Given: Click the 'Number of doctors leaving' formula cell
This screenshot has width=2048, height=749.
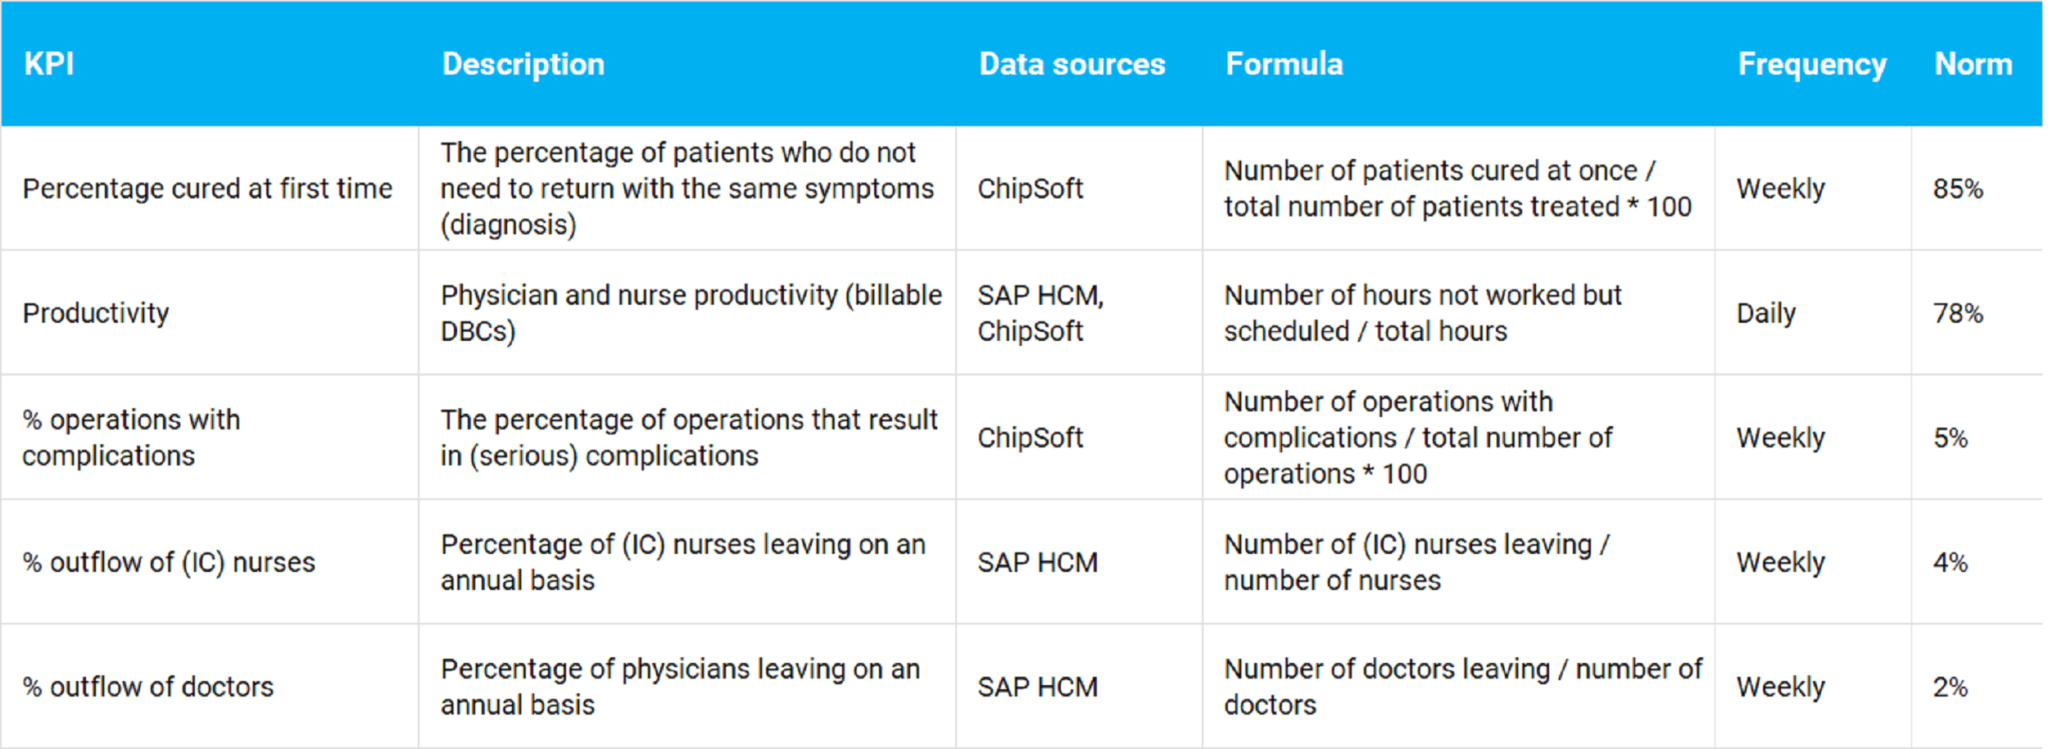Looking at the screenshot, I should [1462, 687].
